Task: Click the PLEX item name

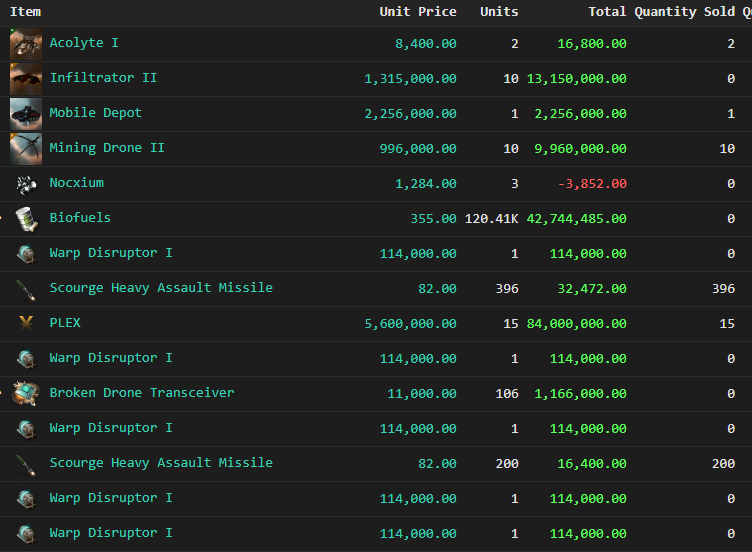Action: pyautogui.click(x=65, y=323)
